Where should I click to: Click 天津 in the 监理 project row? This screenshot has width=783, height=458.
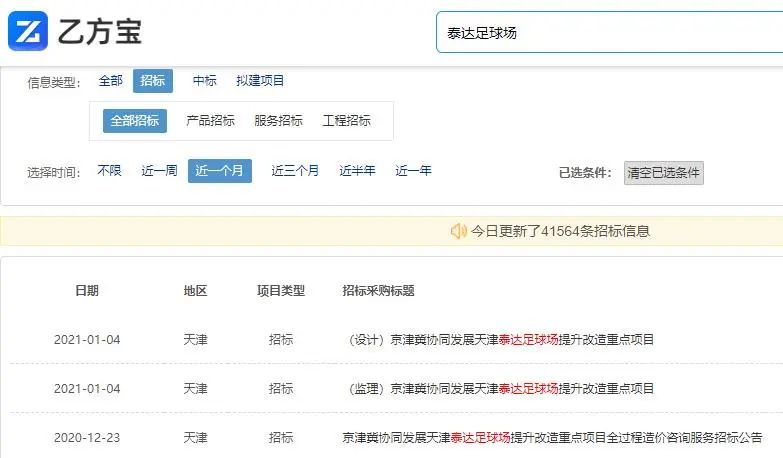pyautogui.click(x=195, y=389)
